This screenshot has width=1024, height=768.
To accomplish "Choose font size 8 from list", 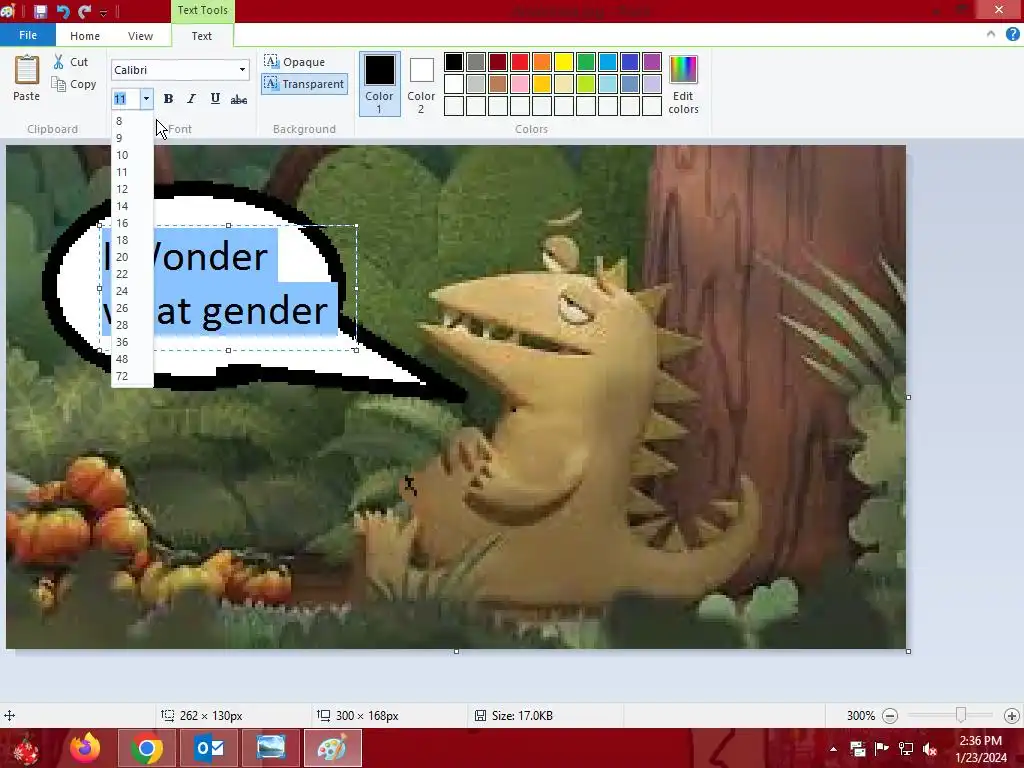I will click(133, 121).
